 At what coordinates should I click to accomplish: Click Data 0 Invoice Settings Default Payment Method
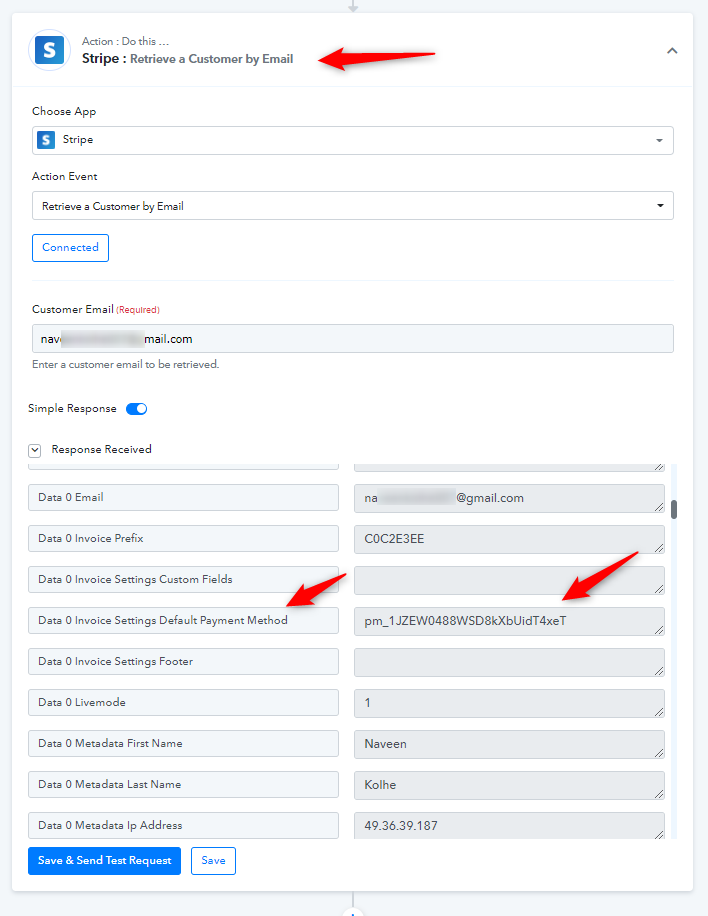pyautogui.click(x=183, y=620)
